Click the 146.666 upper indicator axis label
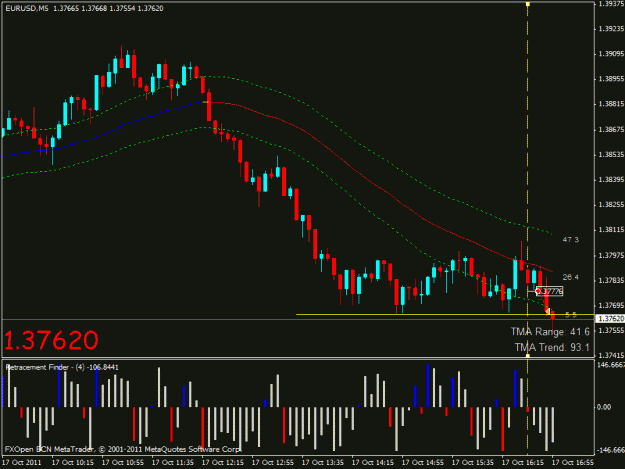The image size is (625, 469). [611, 365]
